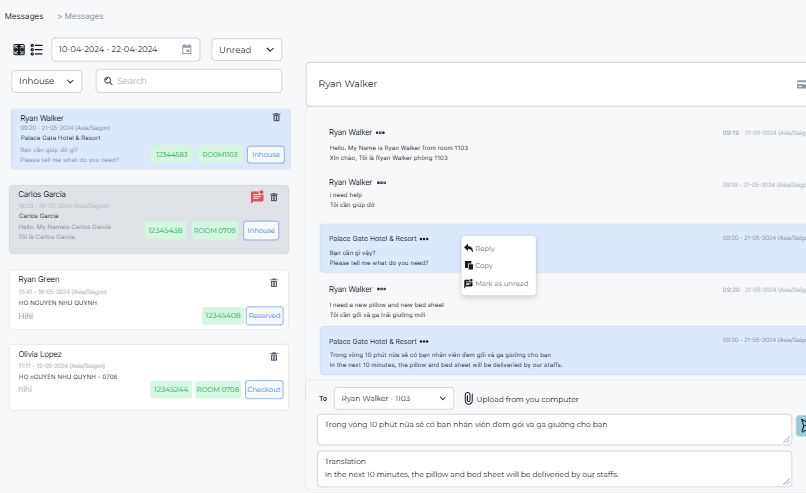The width and height of the screenshot is (806, 493).
Task: Click Upload from you computer link
Action: [x=527, y=399]
